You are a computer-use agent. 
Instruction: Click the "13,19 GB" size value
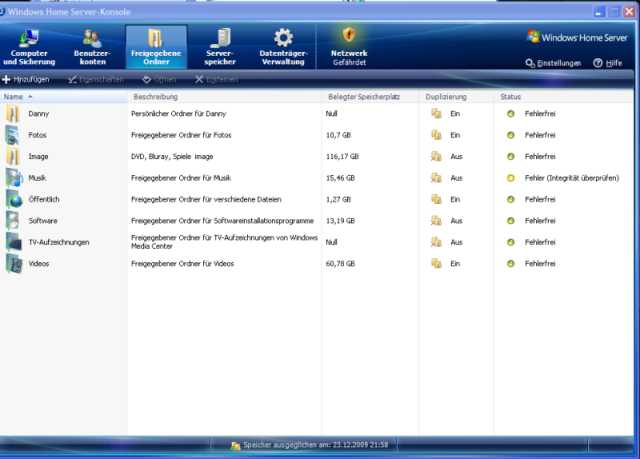(x=340, y=221)
